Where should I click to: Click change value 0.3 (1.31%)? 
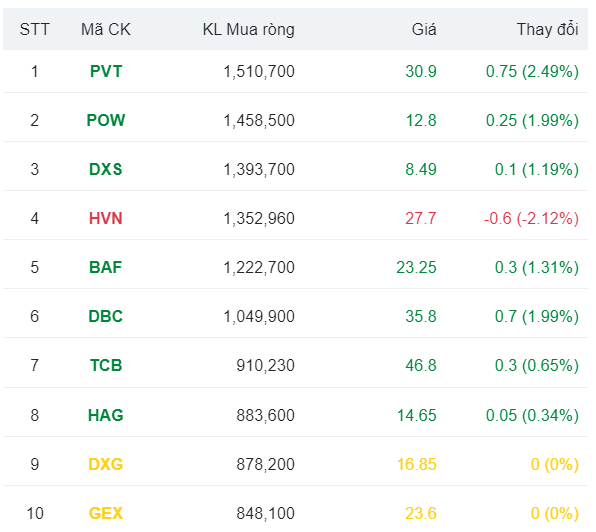(x=537, y=268)
